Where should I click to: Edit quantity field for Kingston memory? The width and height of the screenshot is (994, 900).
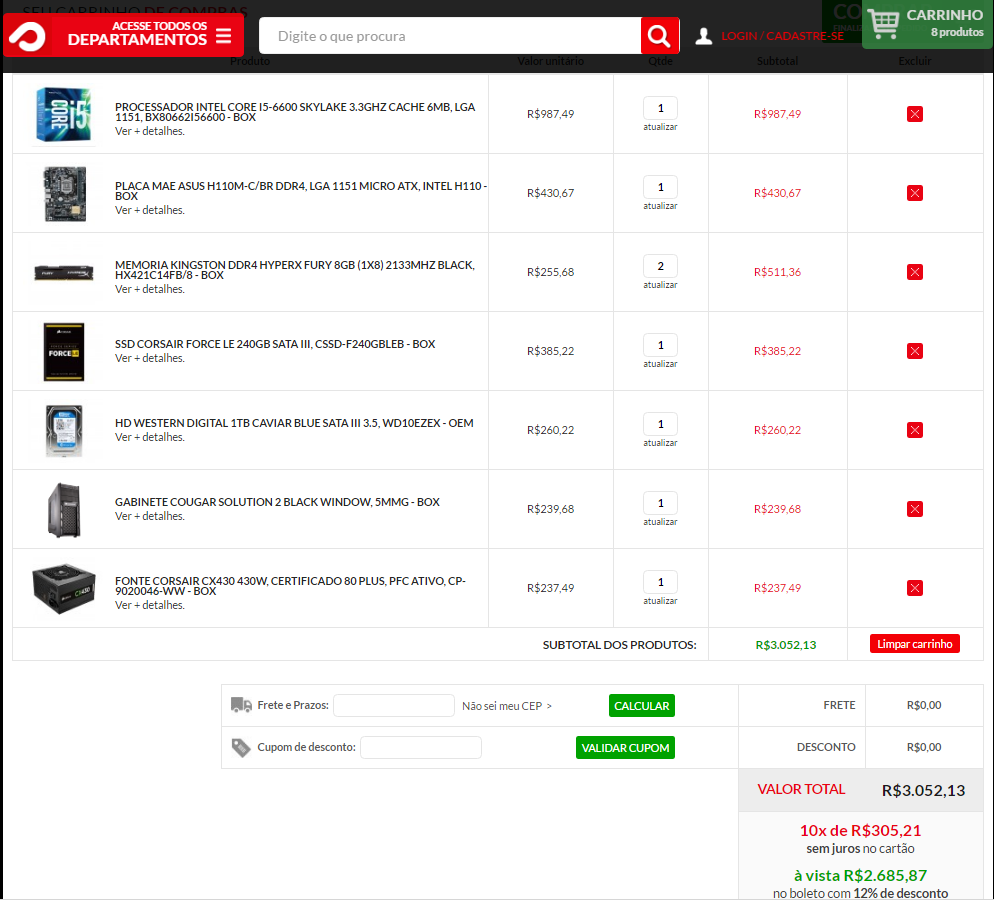click(x=660, y=266)
